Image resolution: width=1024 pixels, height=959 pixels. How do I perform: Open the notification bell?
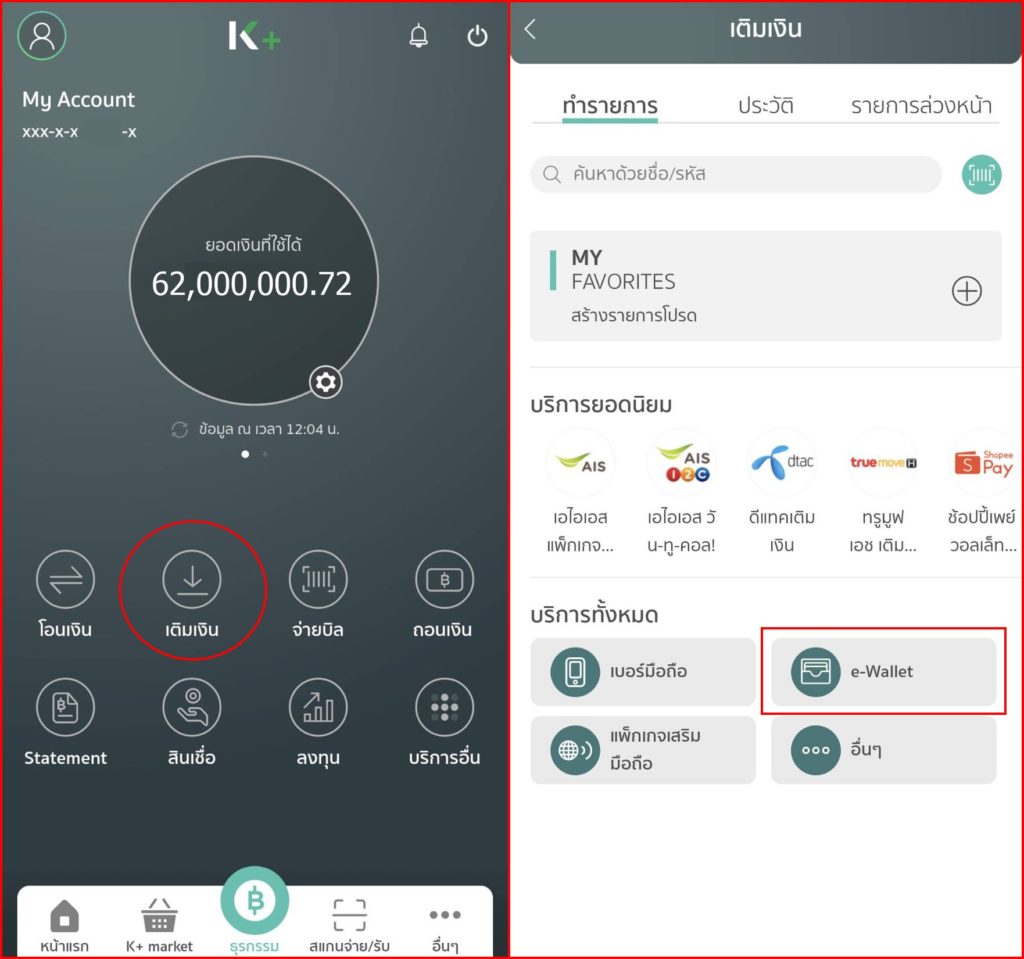(419, 36)
